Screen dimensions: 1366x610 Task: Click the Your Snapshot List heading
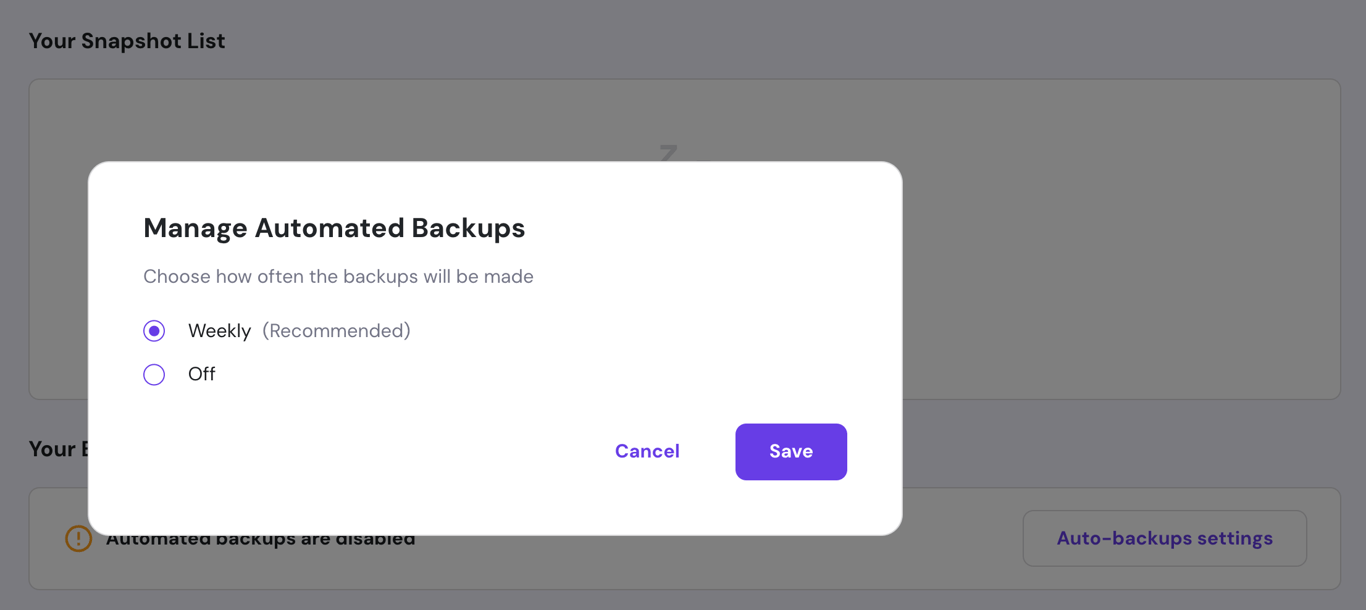point(126,40)
